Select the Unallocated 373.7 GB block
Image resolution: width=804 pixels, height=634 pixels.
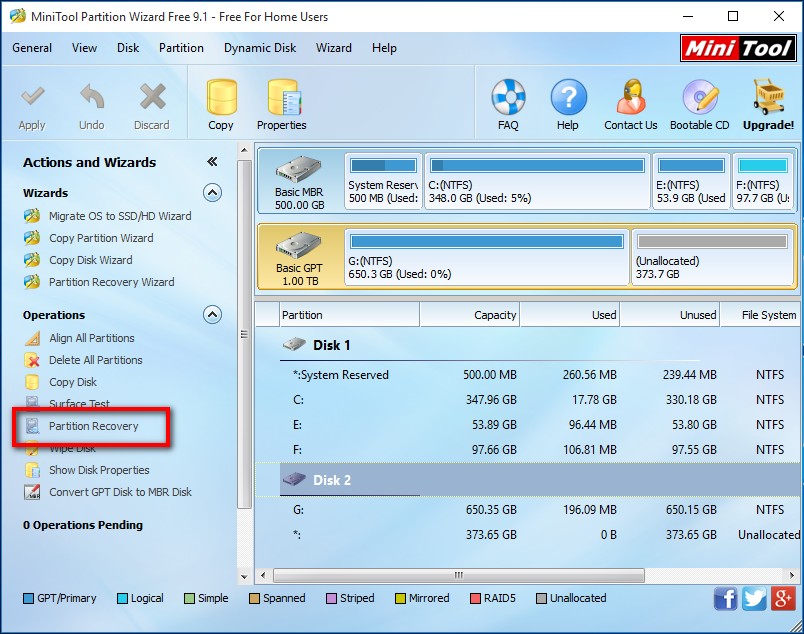point(713,258)
